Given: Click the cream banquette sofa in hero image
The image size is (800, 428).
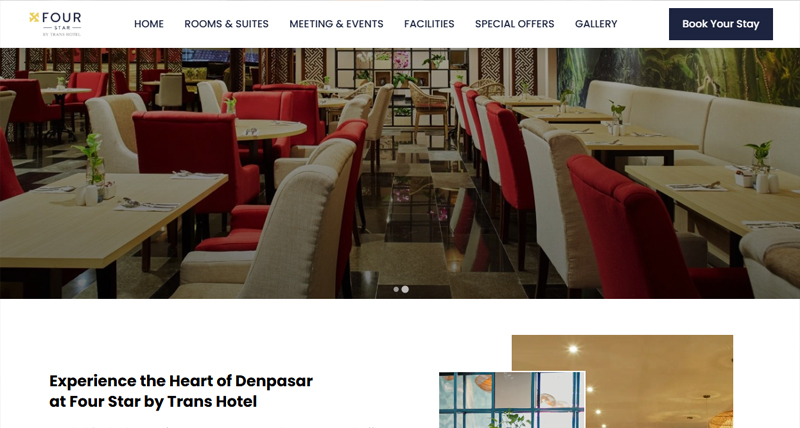Looking at the screenshot, I should point(694,120).
